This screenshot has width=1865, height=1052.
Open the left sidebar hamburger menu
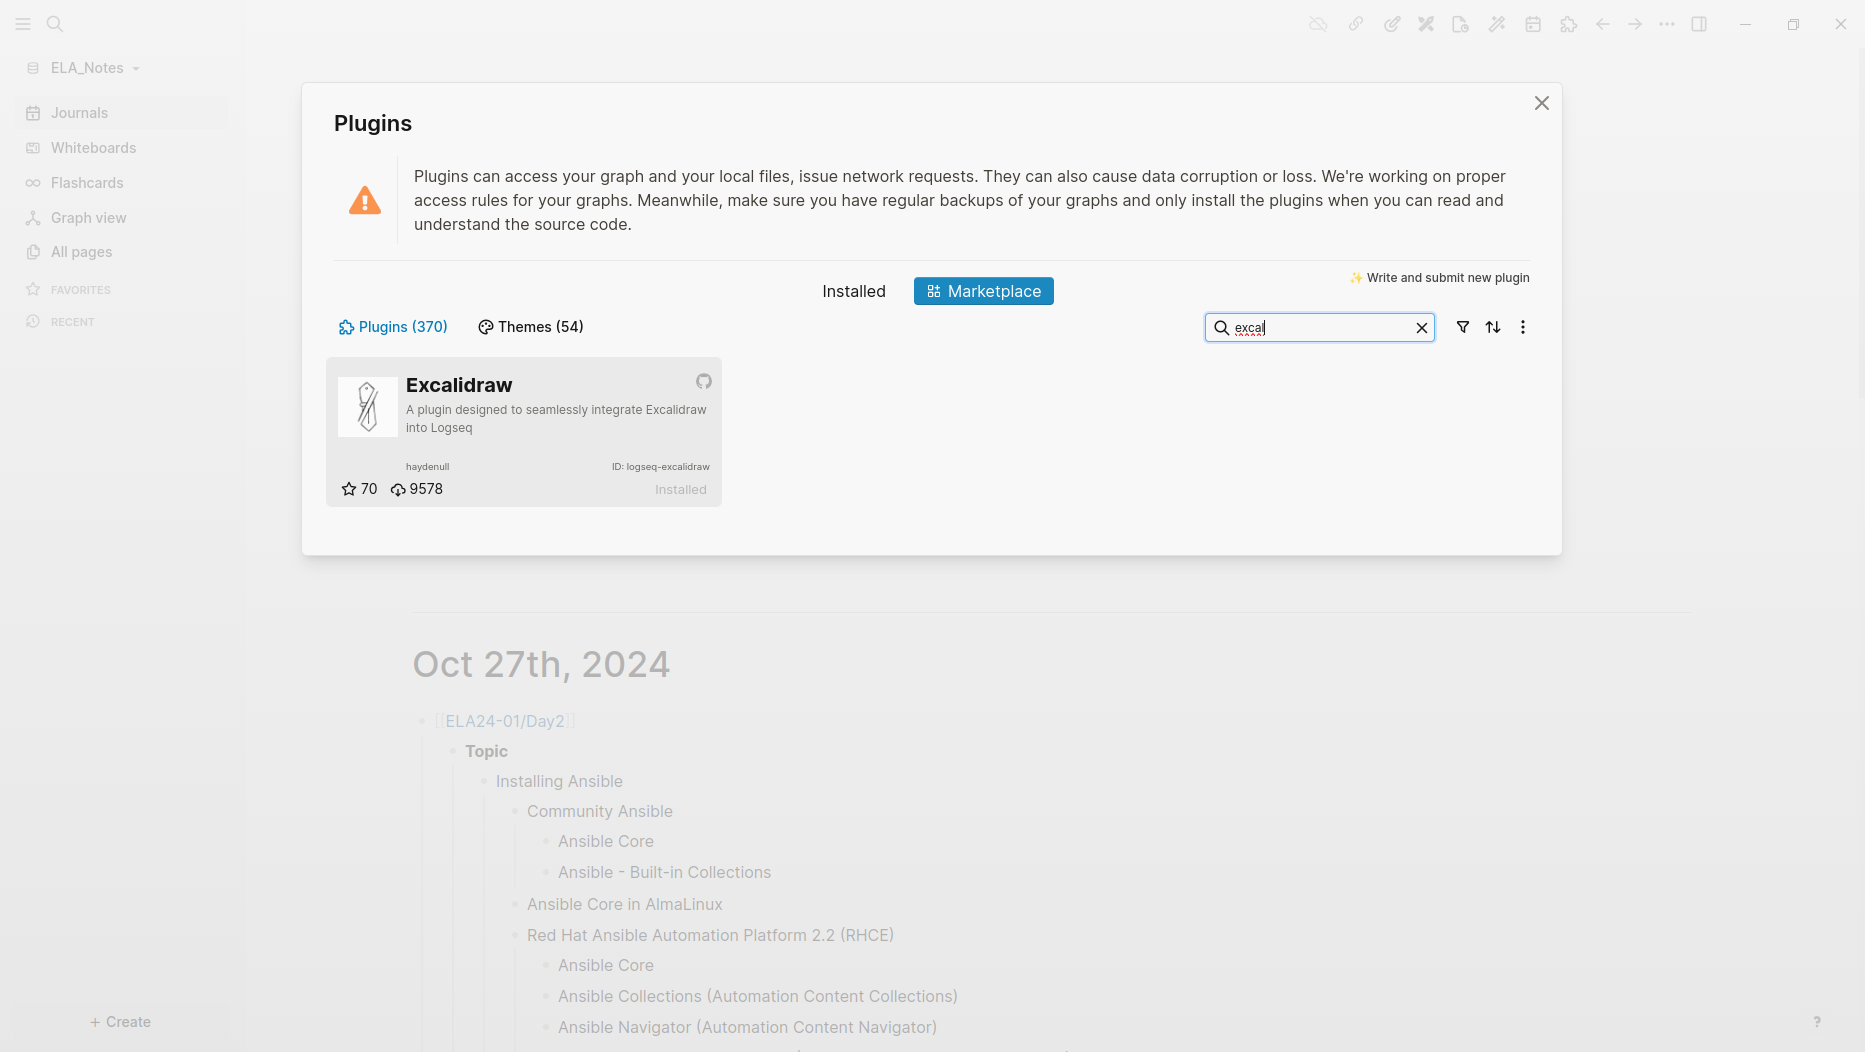[23, 24]
